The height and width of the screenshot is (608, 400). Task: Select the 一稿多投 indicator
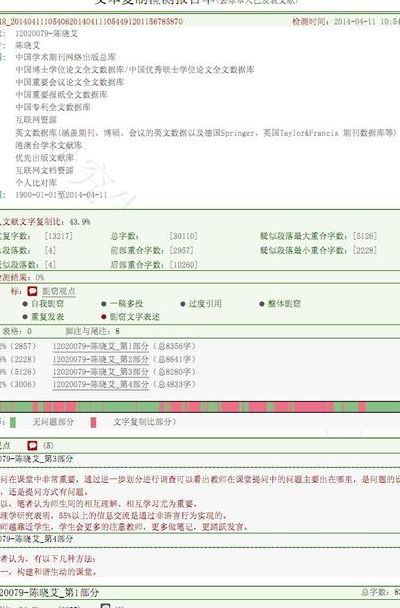[x=122, y=304]
